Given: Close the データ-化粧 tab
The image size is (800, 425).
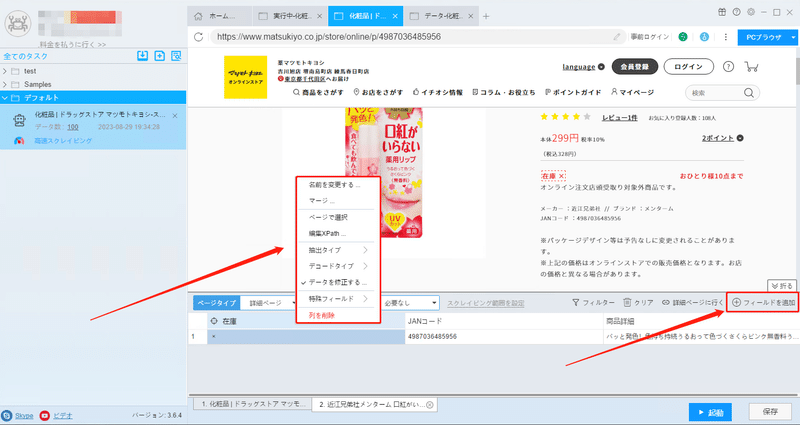Looking at the screenshot, I should coord(471,16).
